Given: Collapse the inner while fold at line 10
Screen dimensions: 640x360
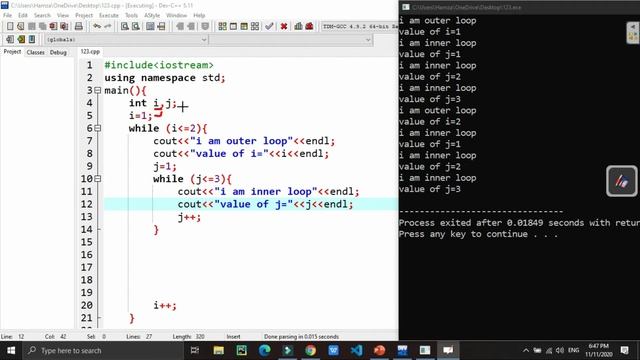Looking at the screenshot, I should pos(98,179).
